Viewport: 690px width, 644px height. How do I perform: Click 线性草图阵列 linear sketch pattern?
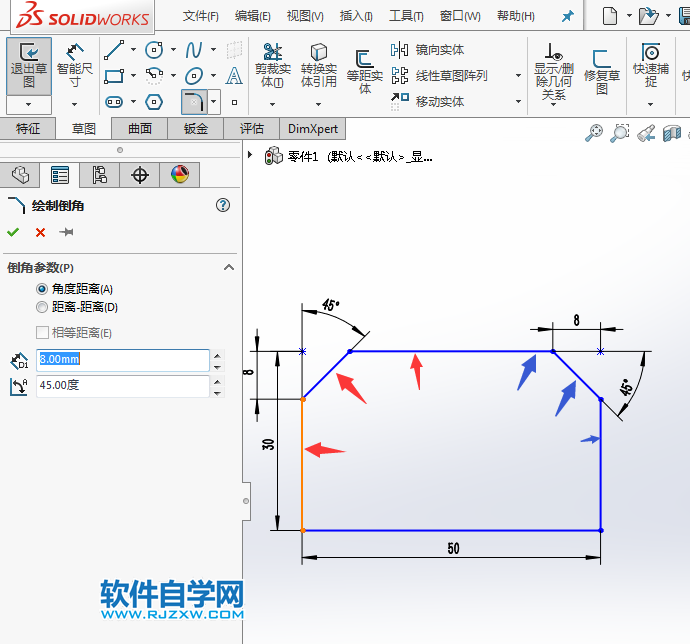(x=439, y=76)
